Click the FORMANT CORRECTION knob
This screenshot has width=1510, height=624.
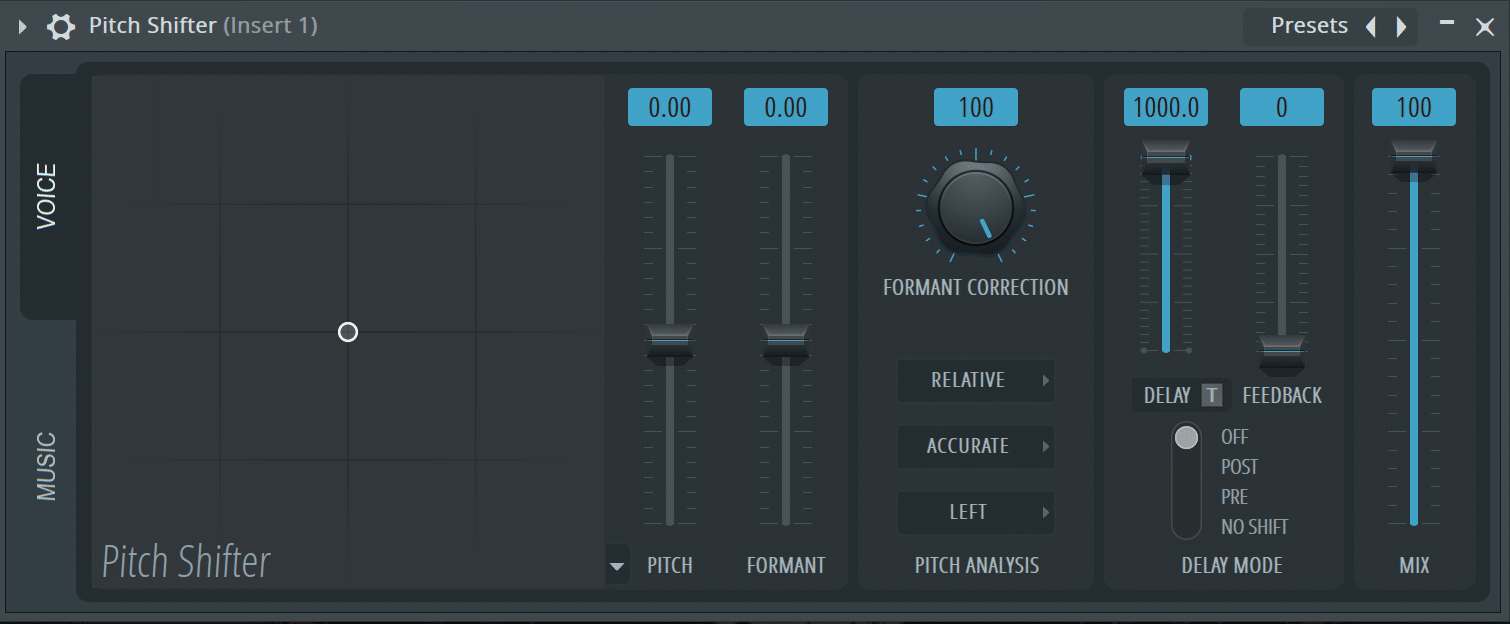click(x=976, y=209)
